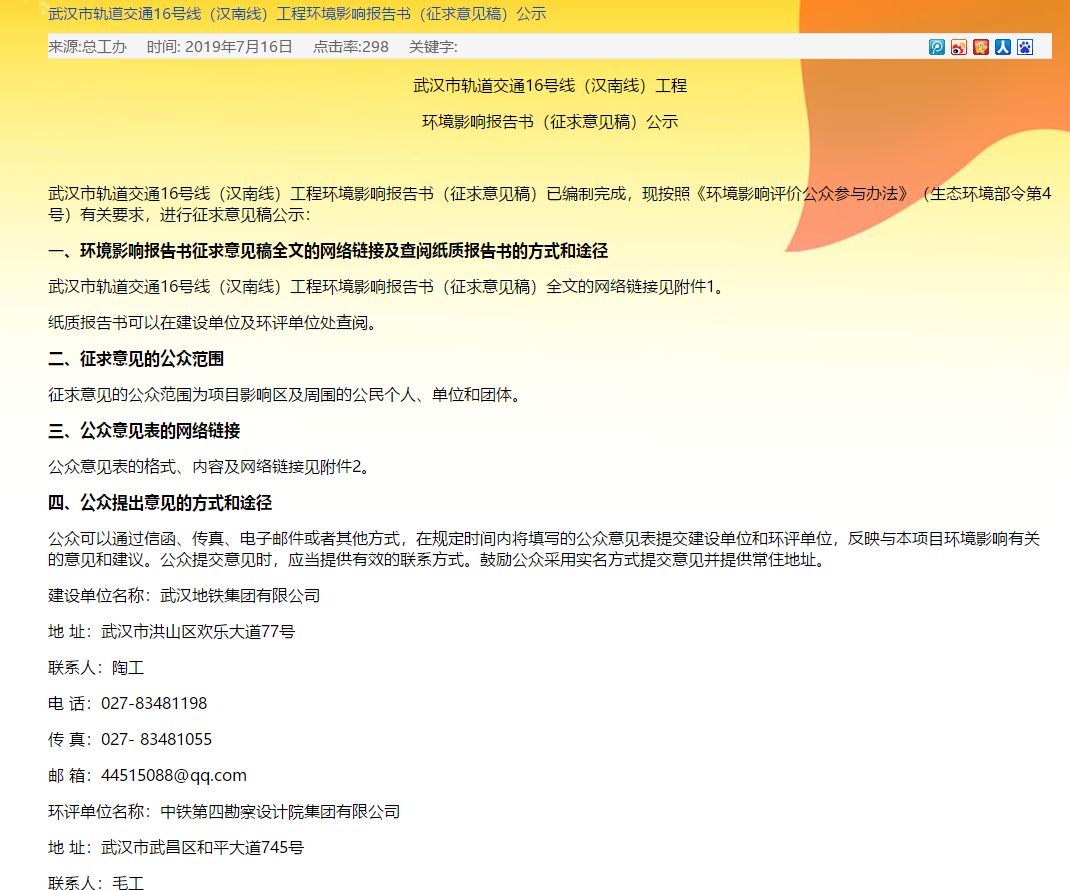Click contact line 联系人：陶工
Viewport: 1070px width, 890px height.
click(x=96, y=668)
